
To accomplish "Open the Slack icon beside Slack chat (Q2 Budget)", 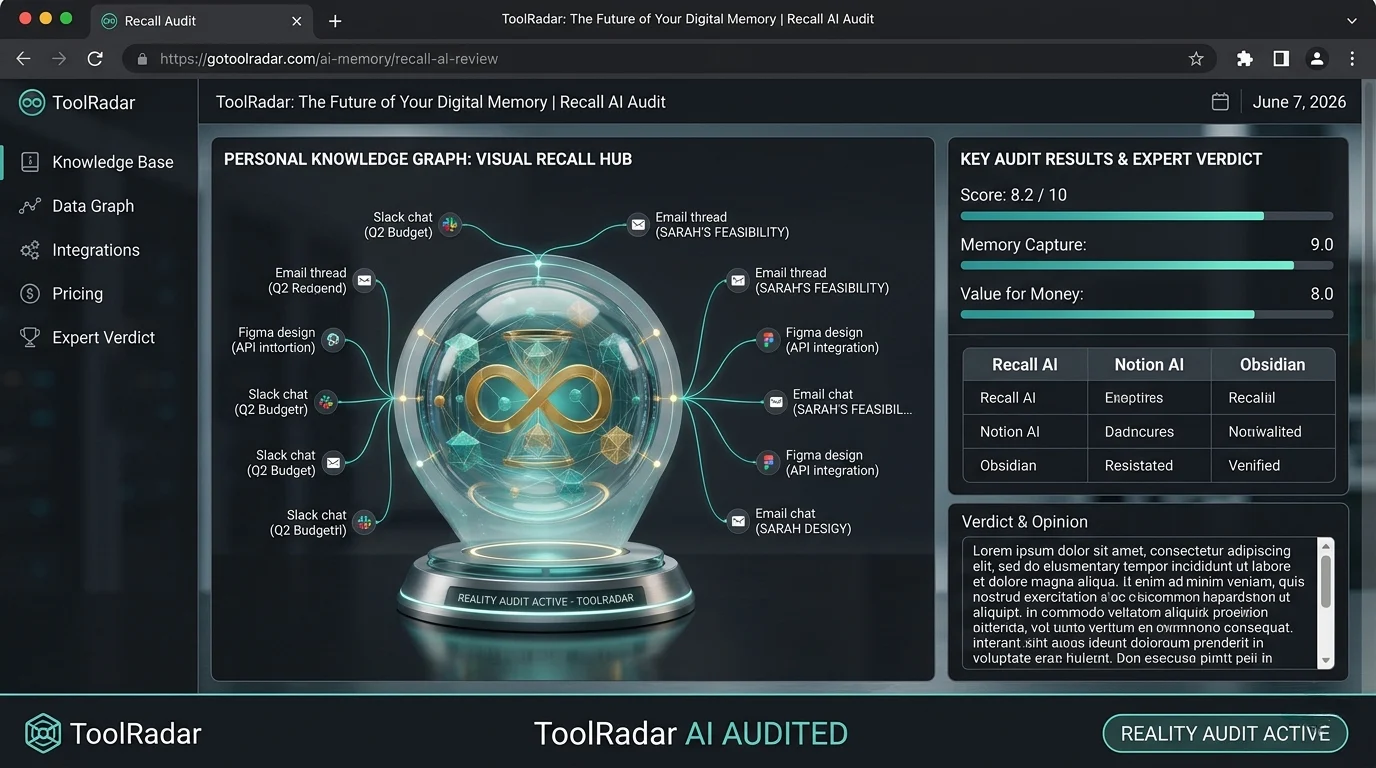I will coord(450,225).
